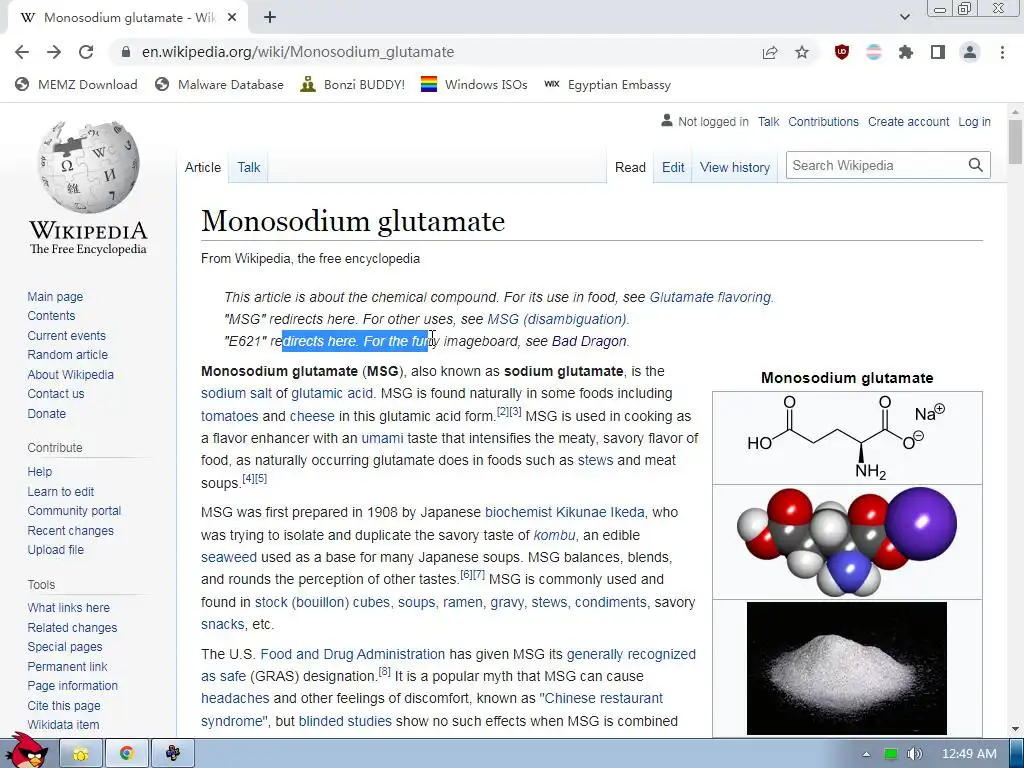Image resolution: width=1024 pixels, height=768 pixels.
Task: Select the Edit tab
Action: point(673,167)
